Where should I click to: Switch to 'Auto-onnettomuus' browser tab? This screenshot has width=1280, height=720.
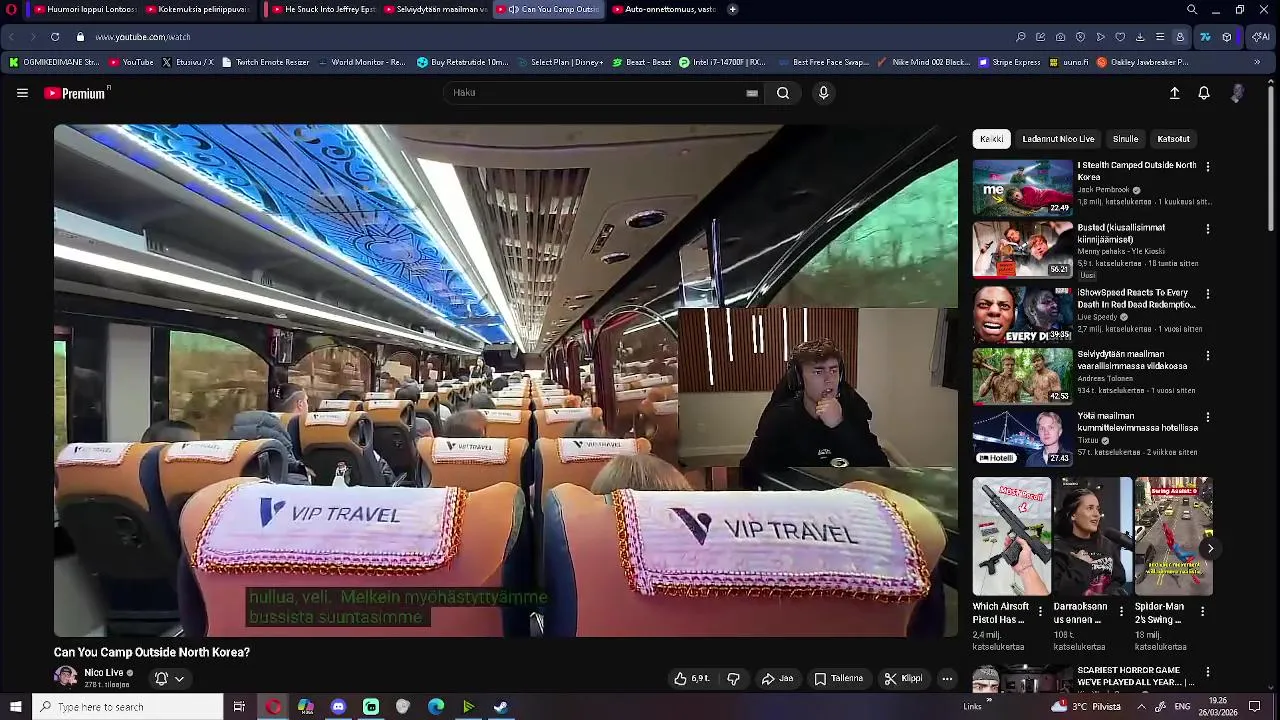pyautogui.click(x=663, y=10)
